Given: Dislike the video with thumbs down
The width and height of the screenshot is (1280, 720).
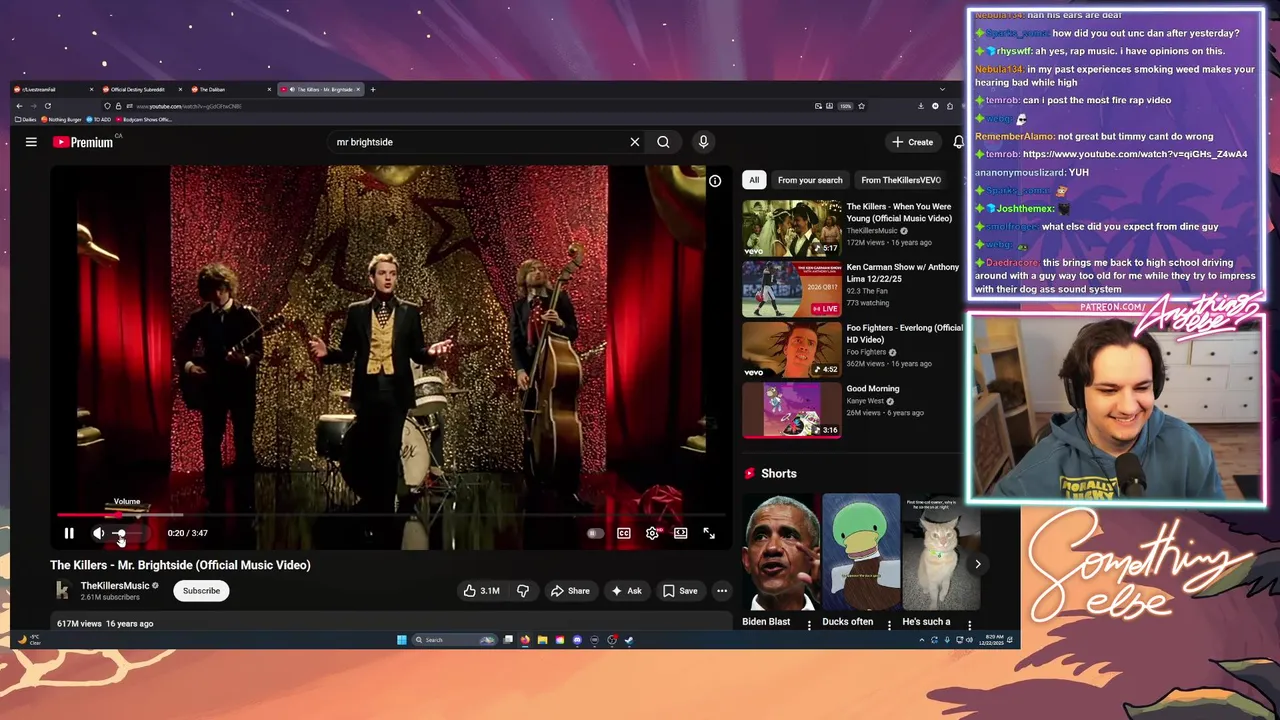Looking at the screenshot, I should [x=522, y=591].
